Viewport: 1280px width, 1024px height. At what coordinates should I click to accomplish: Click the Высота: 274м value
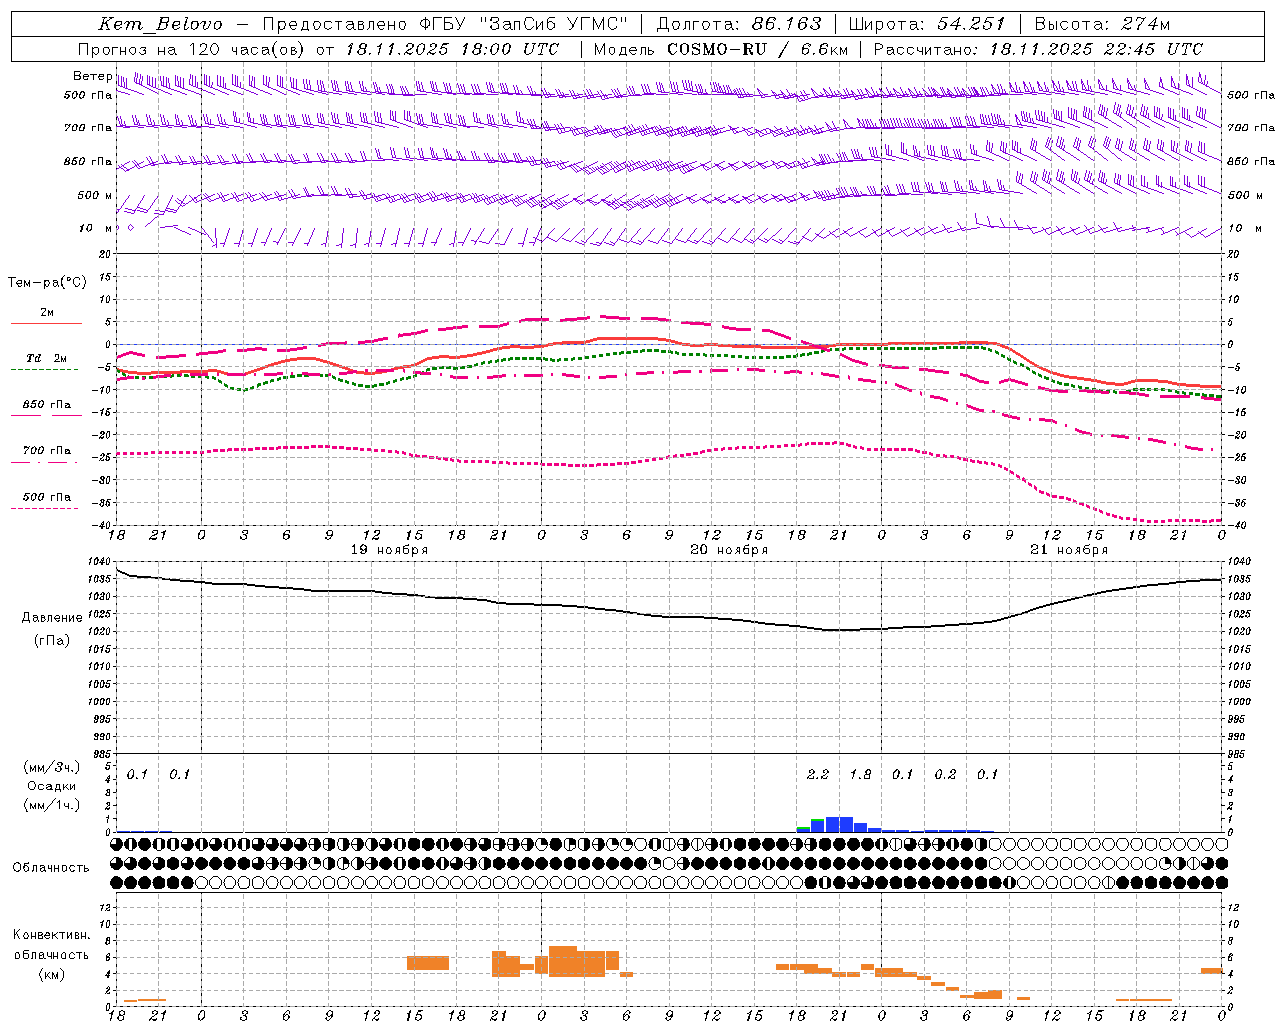click(1102, 24)
